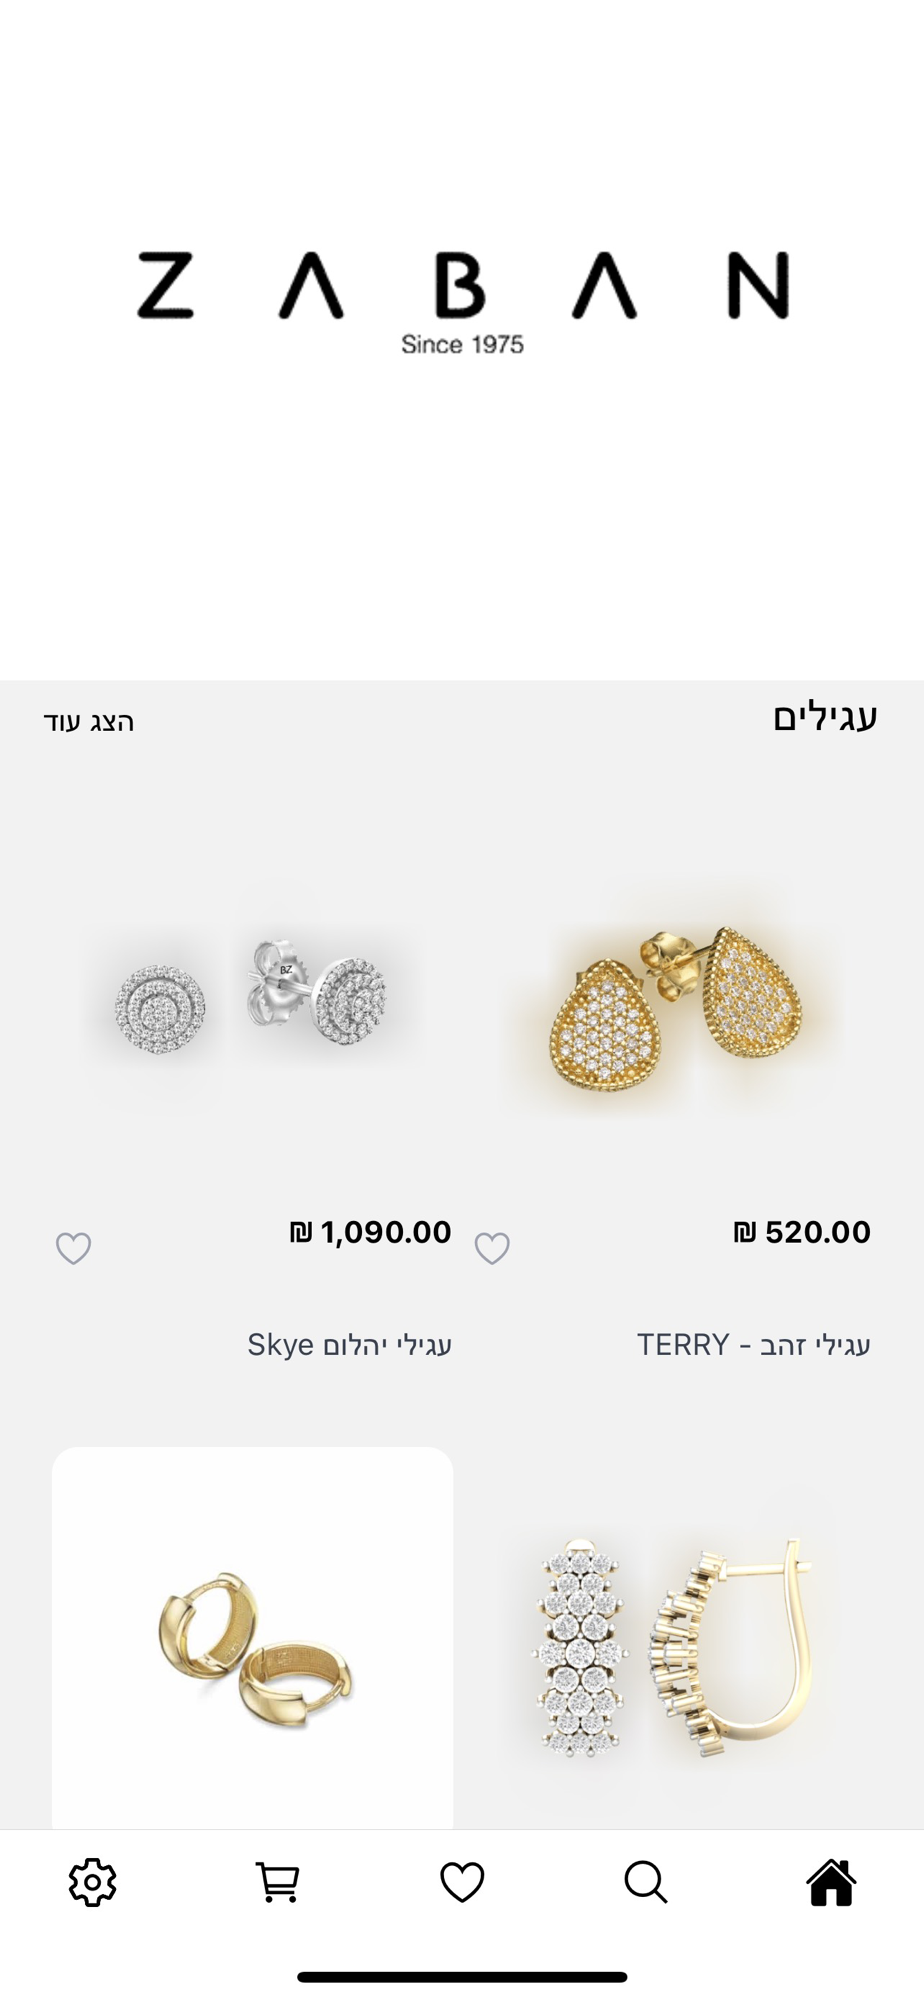Tap the 'הצג עוד' show more link
Screen dimensions: 924x2000
pyautogui.click(x=89, y=722)
